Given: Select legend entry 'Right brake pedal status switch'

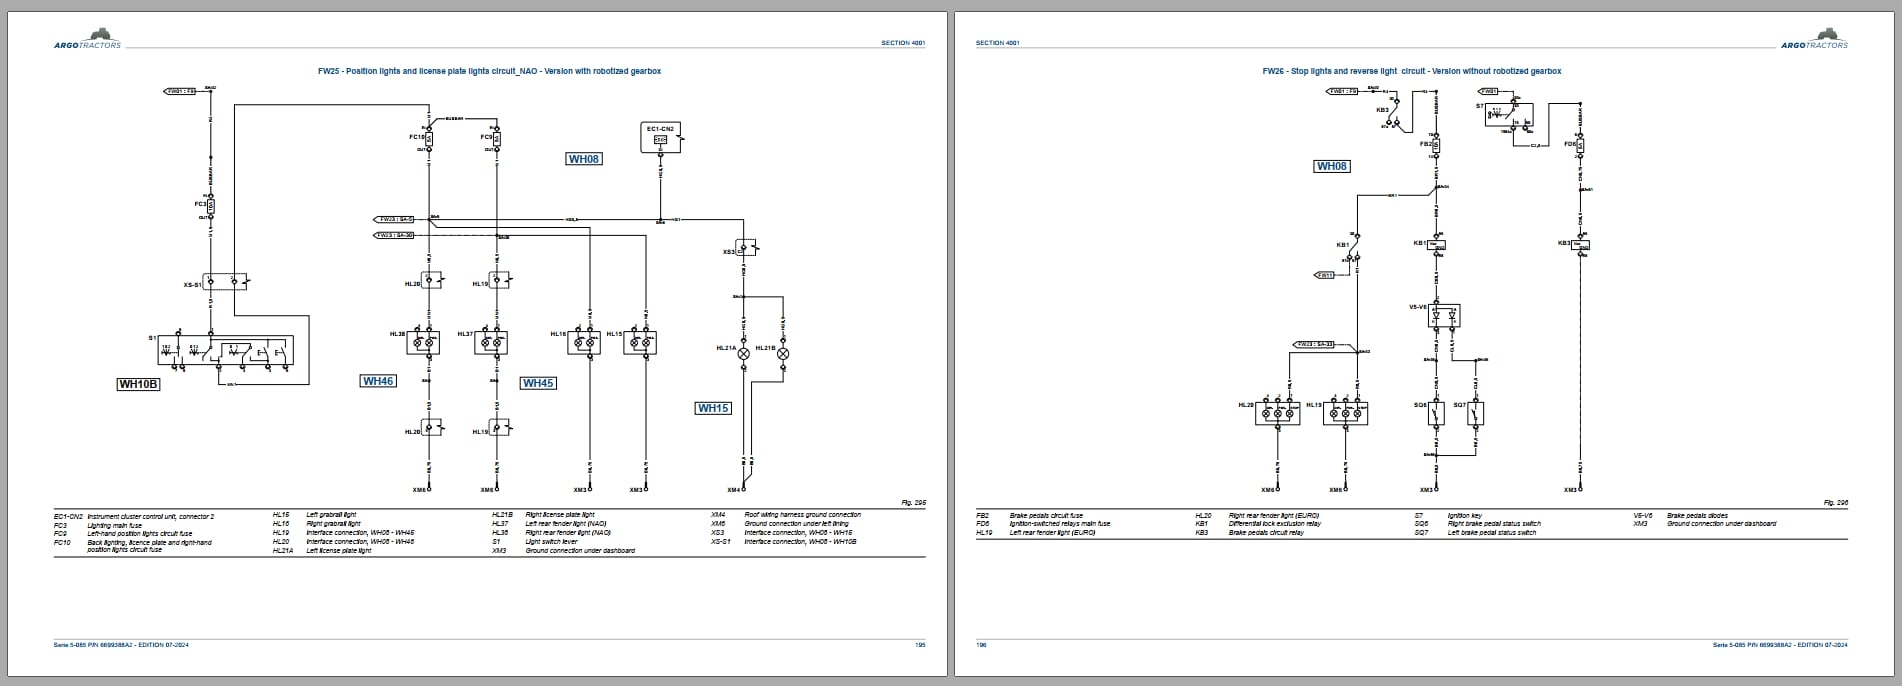Looking at the screenshot, I should pyautogui.click(x=1494, y=524).
